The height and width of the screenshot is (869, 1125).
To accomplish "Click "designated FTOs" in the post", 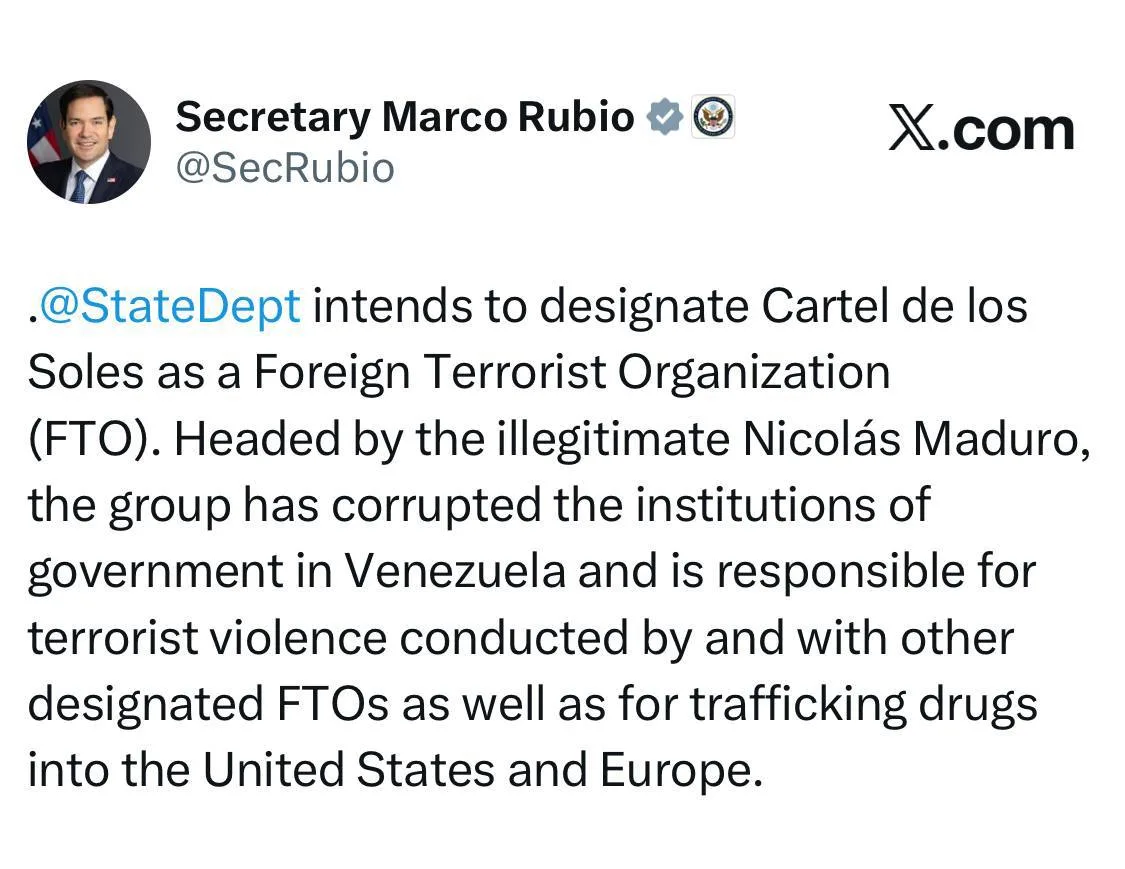I will (x=209, y=705).
